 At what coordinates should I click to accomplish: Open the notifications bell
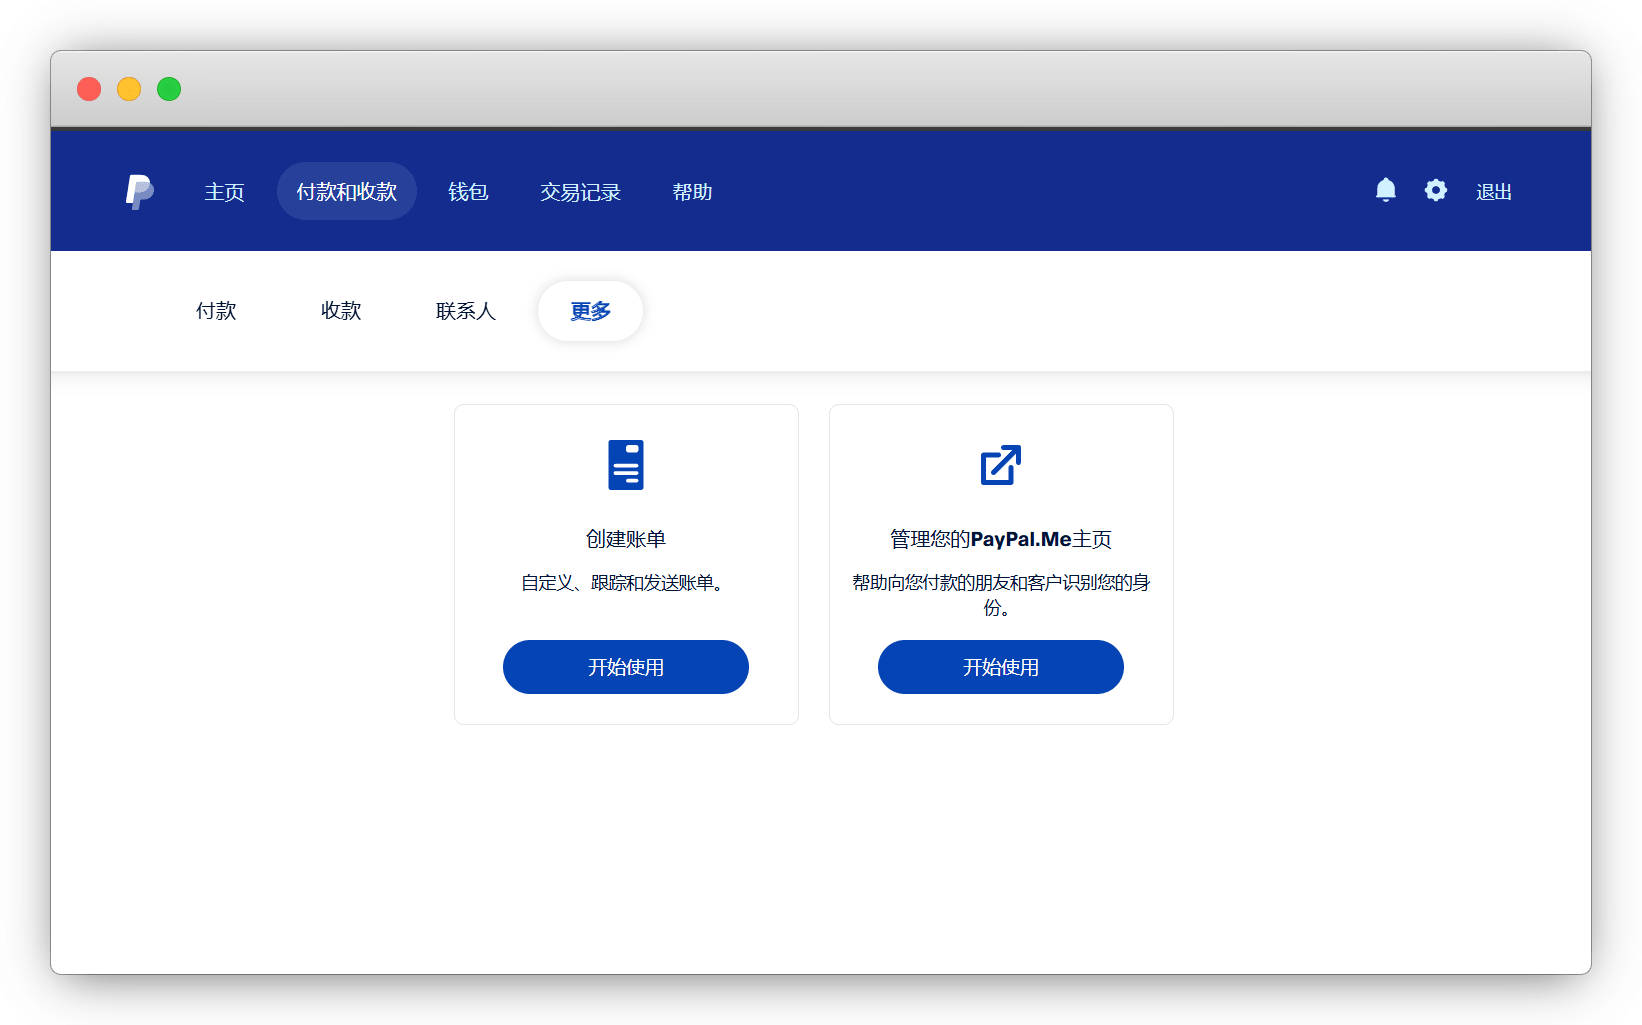1385,190
